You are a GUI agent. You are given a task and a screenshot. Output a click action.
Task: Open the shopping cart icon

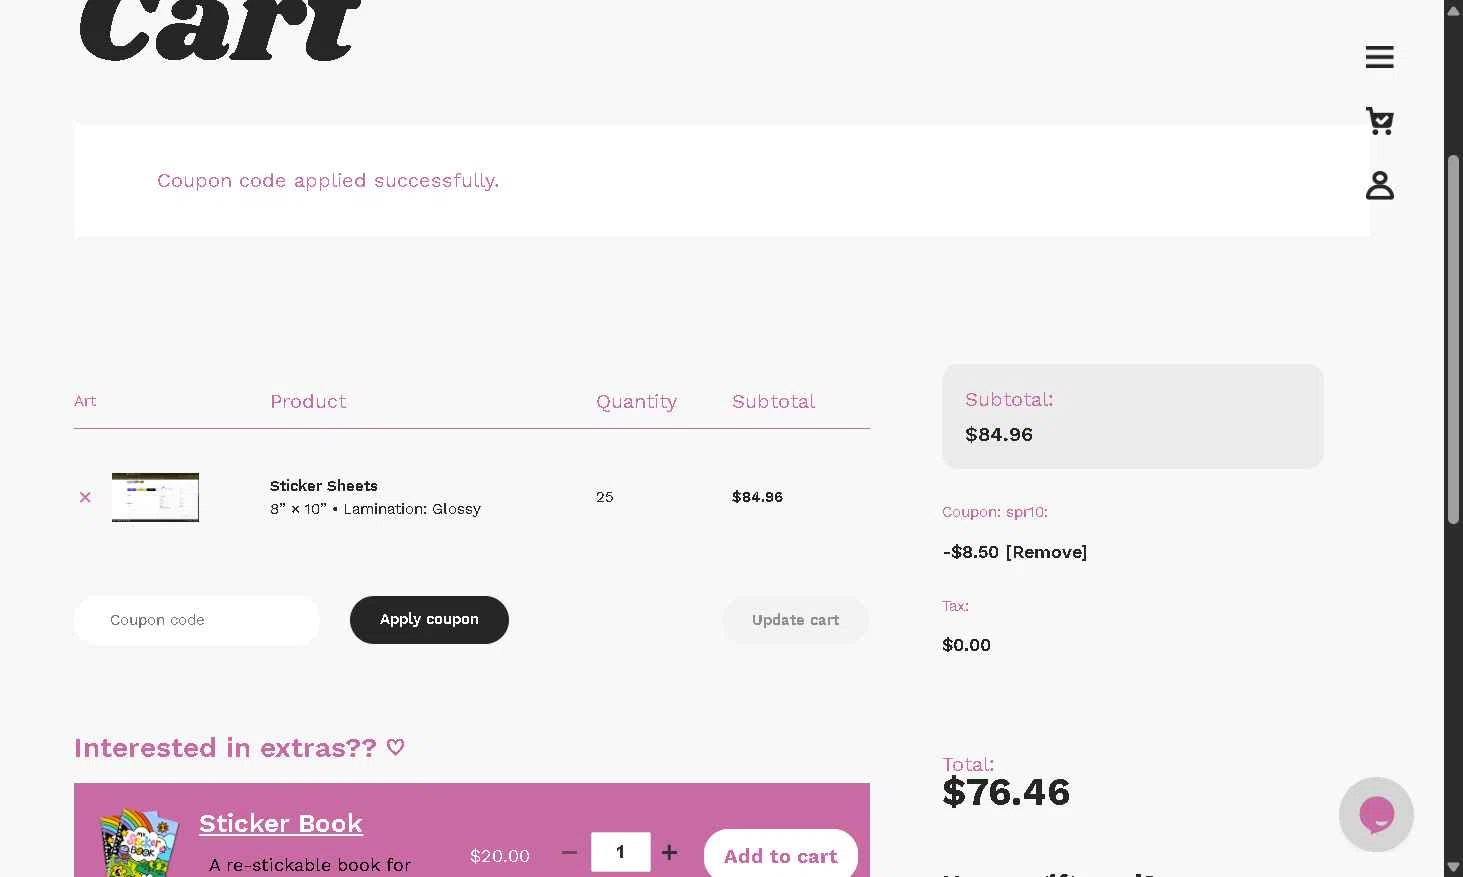coord(1380,121)
